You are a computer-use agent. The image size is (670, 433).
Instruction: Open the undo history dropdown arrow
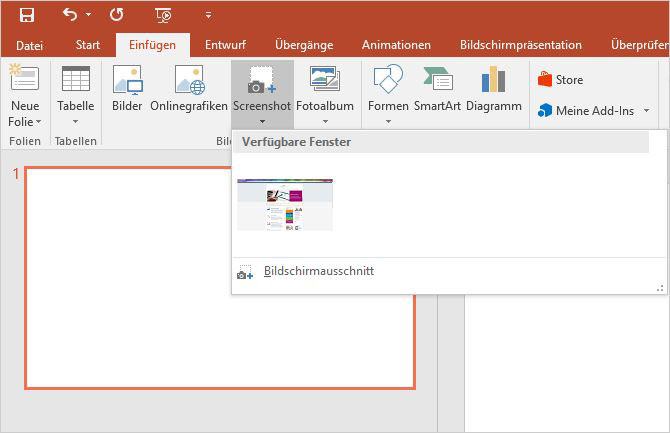88,15
